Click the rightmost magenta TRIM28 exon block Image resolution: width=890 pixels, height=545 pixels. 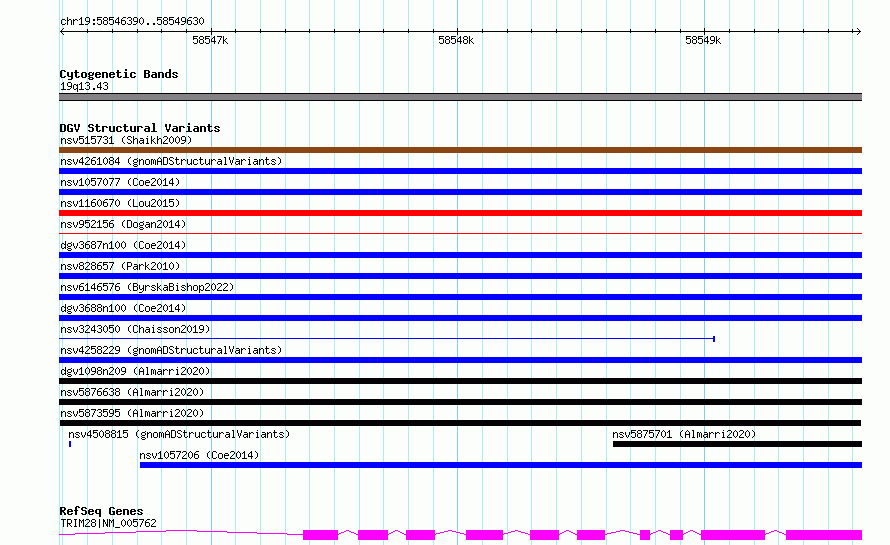pos(824,535)
